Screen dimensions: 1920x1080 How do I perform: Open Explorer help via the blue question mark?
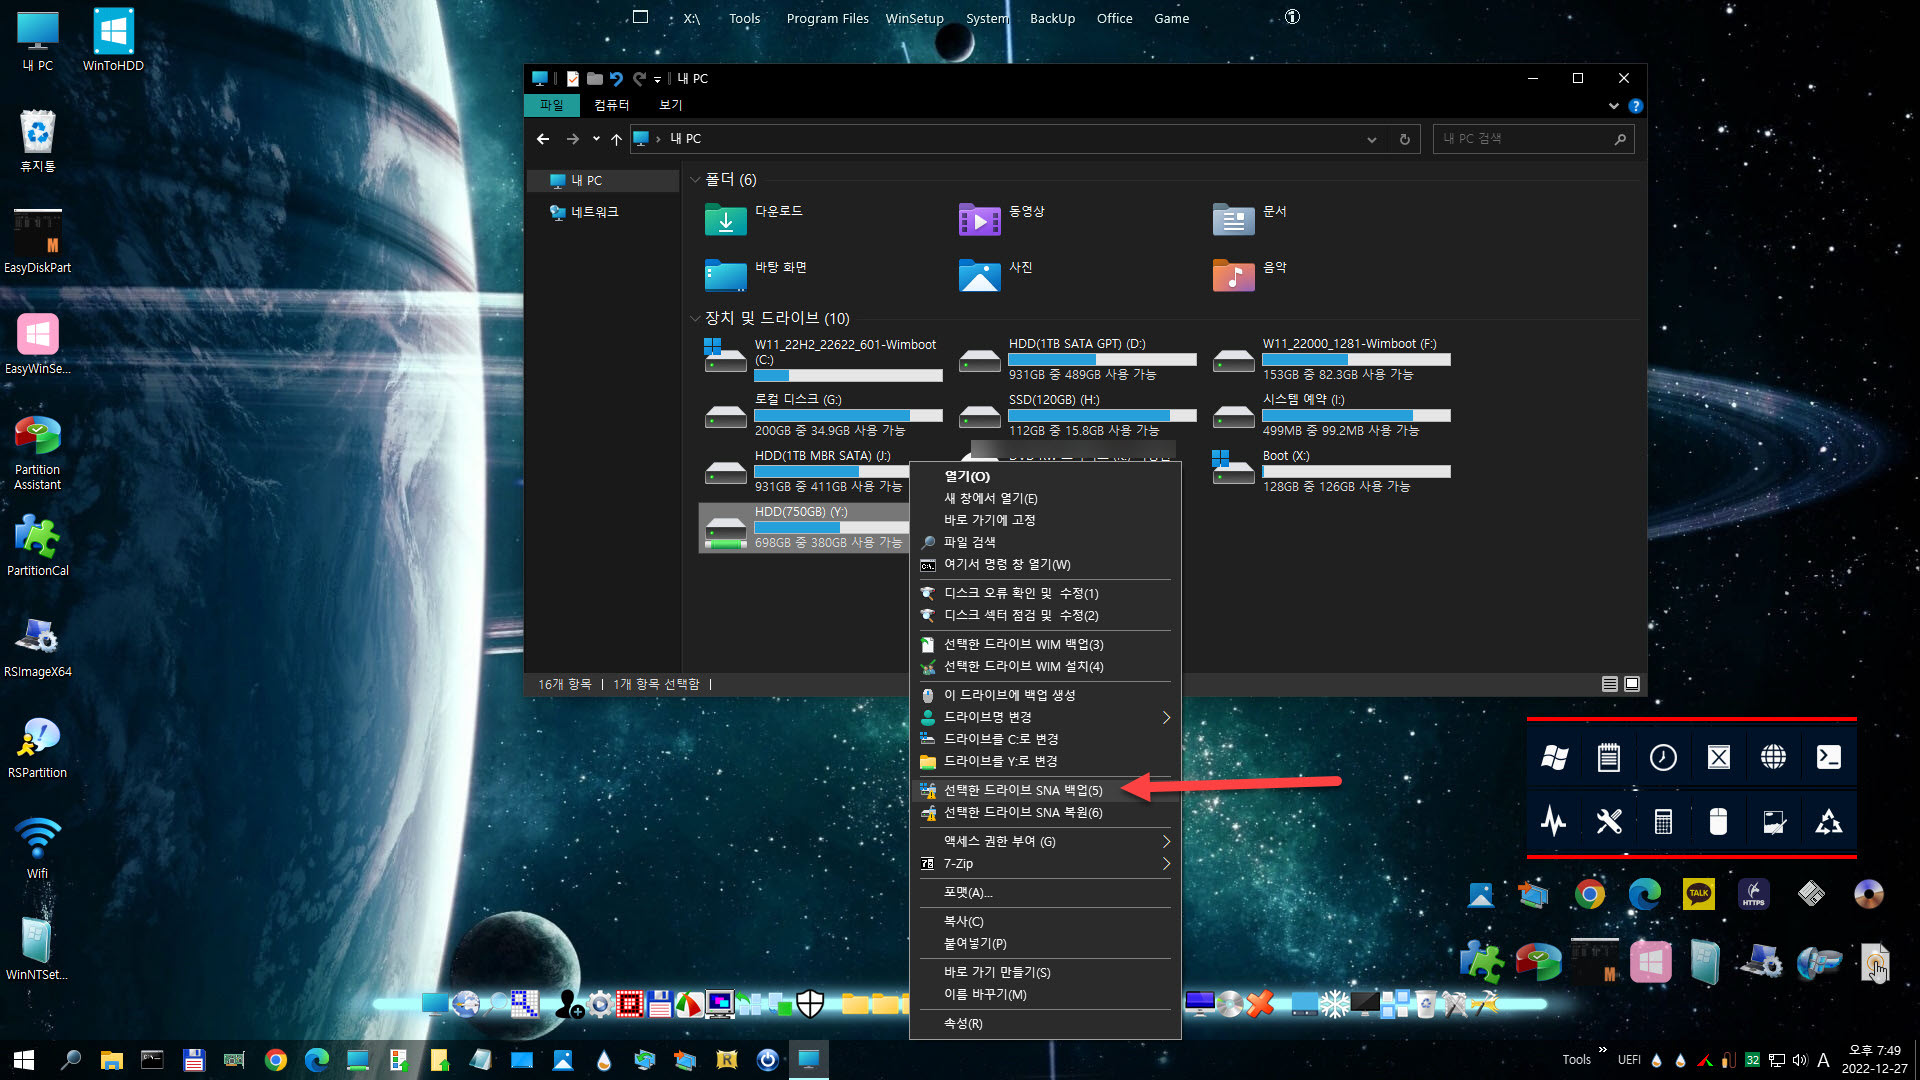point(1635,106)
